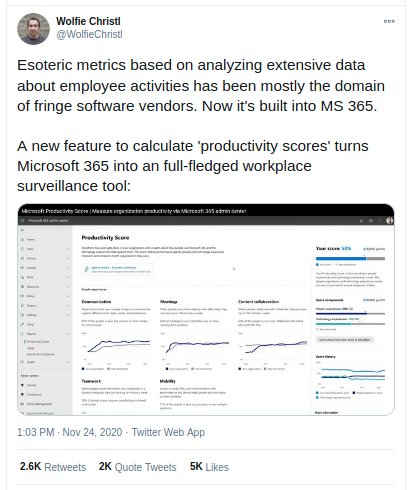Click the Home icon in admin sidebar

click(23, 239)
